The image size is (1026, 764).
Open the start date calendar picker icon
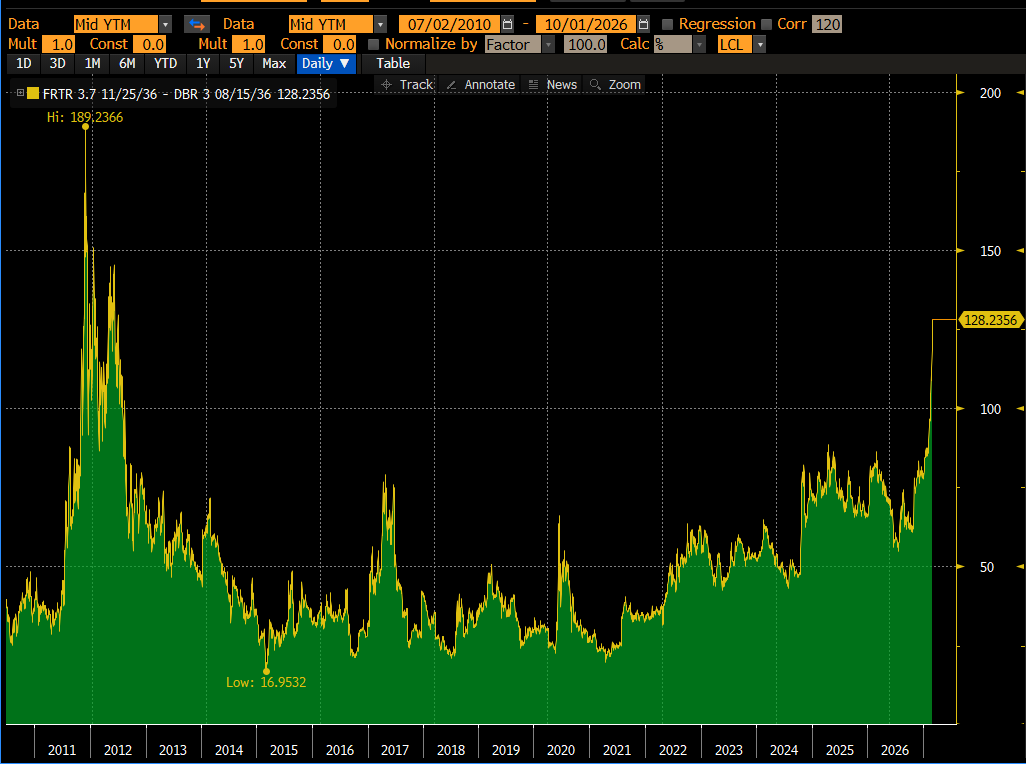[507, 25]
